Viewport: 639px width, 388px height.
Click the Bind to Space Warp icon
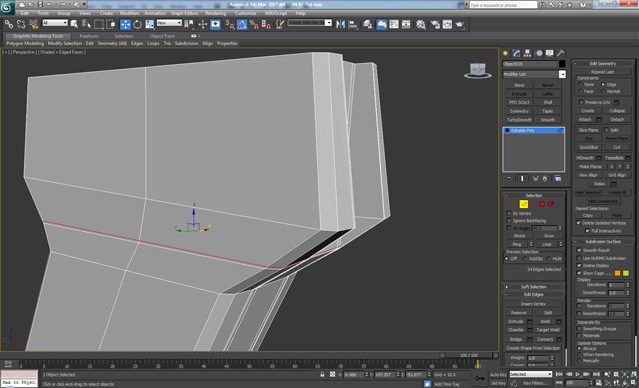[x=33, y=24]
